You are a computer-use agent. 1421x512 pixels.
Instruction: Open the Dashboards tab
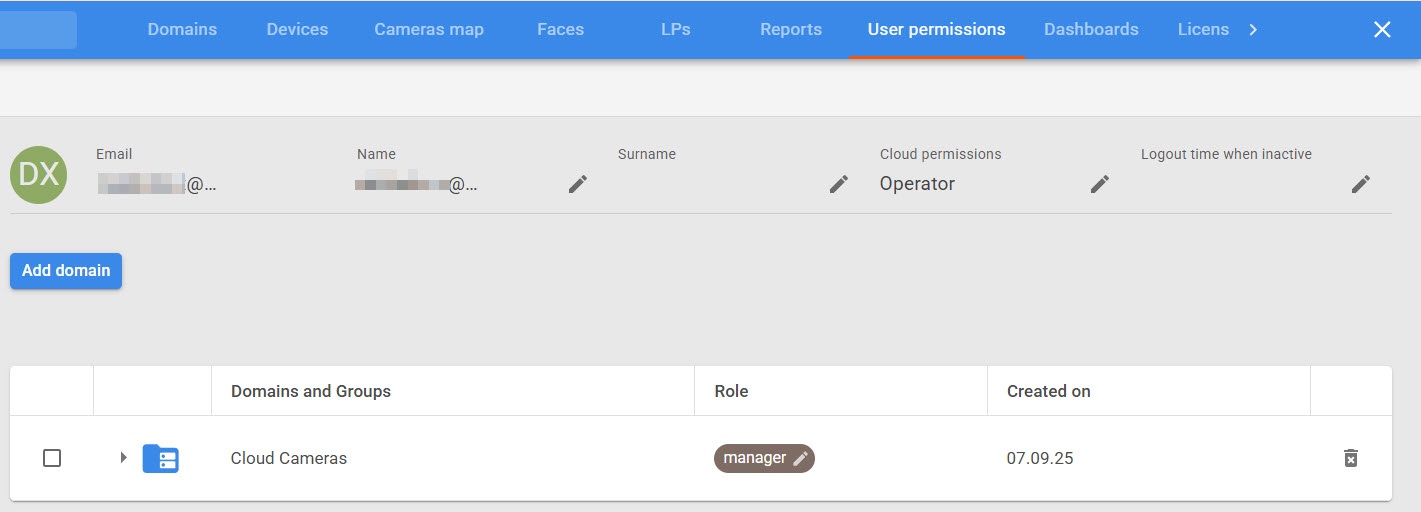point(1091,29)
